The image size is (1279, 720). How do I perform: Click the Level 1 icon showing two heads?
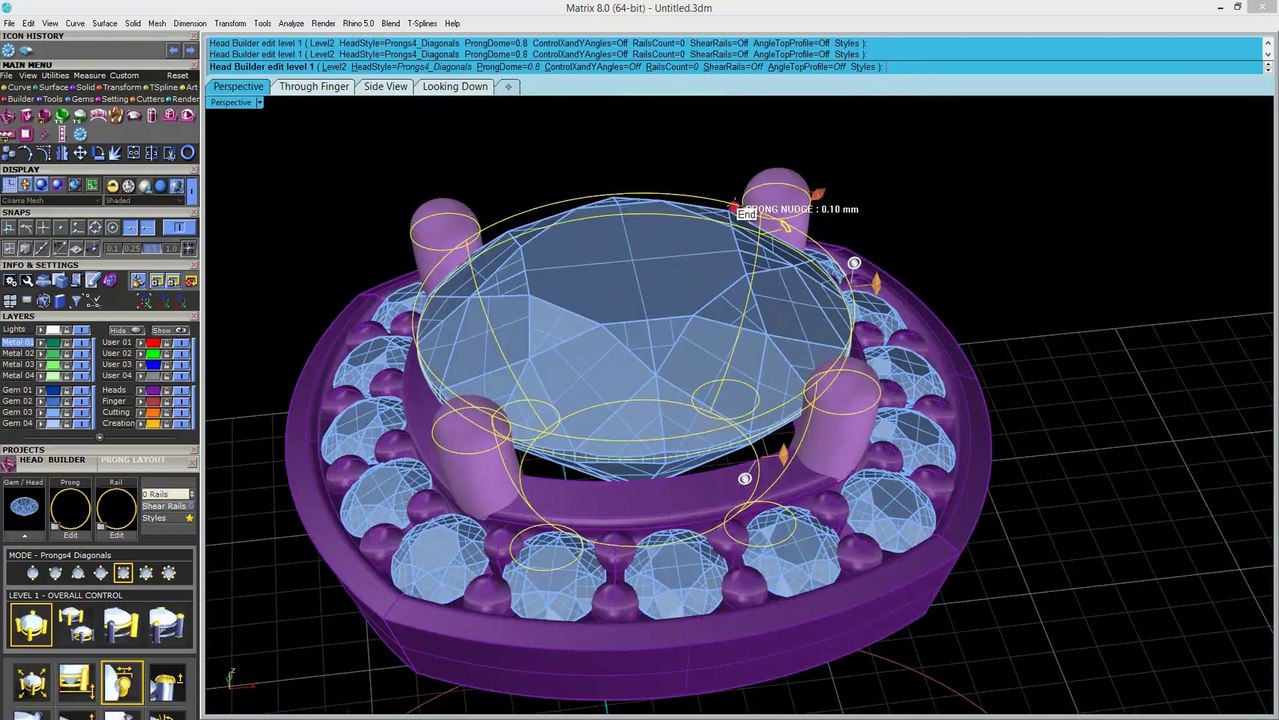pos(76,625)
